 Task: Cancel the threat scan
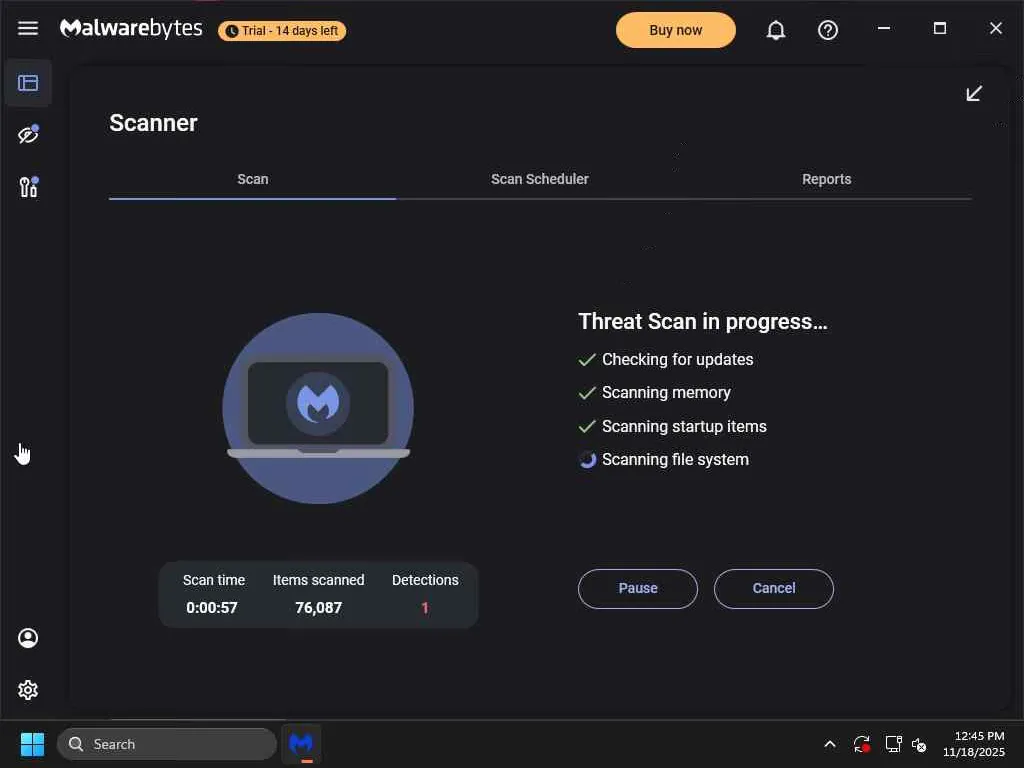(774, 588)
